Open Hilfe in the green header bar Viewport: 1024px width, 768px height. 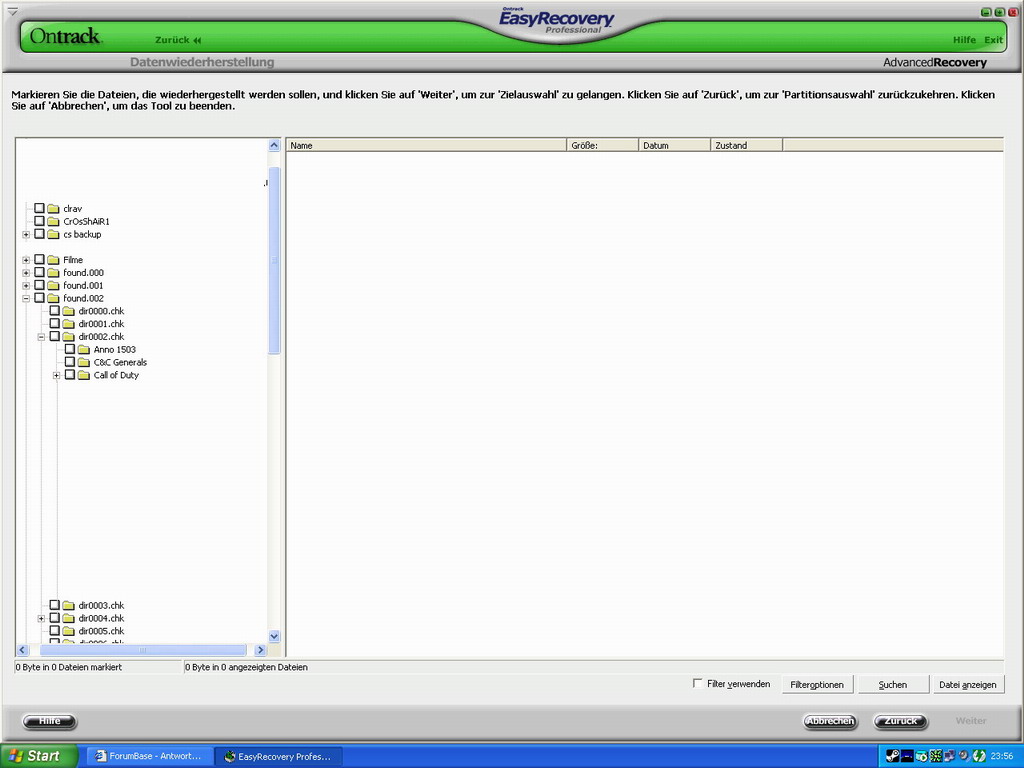(x=964, y=40)
